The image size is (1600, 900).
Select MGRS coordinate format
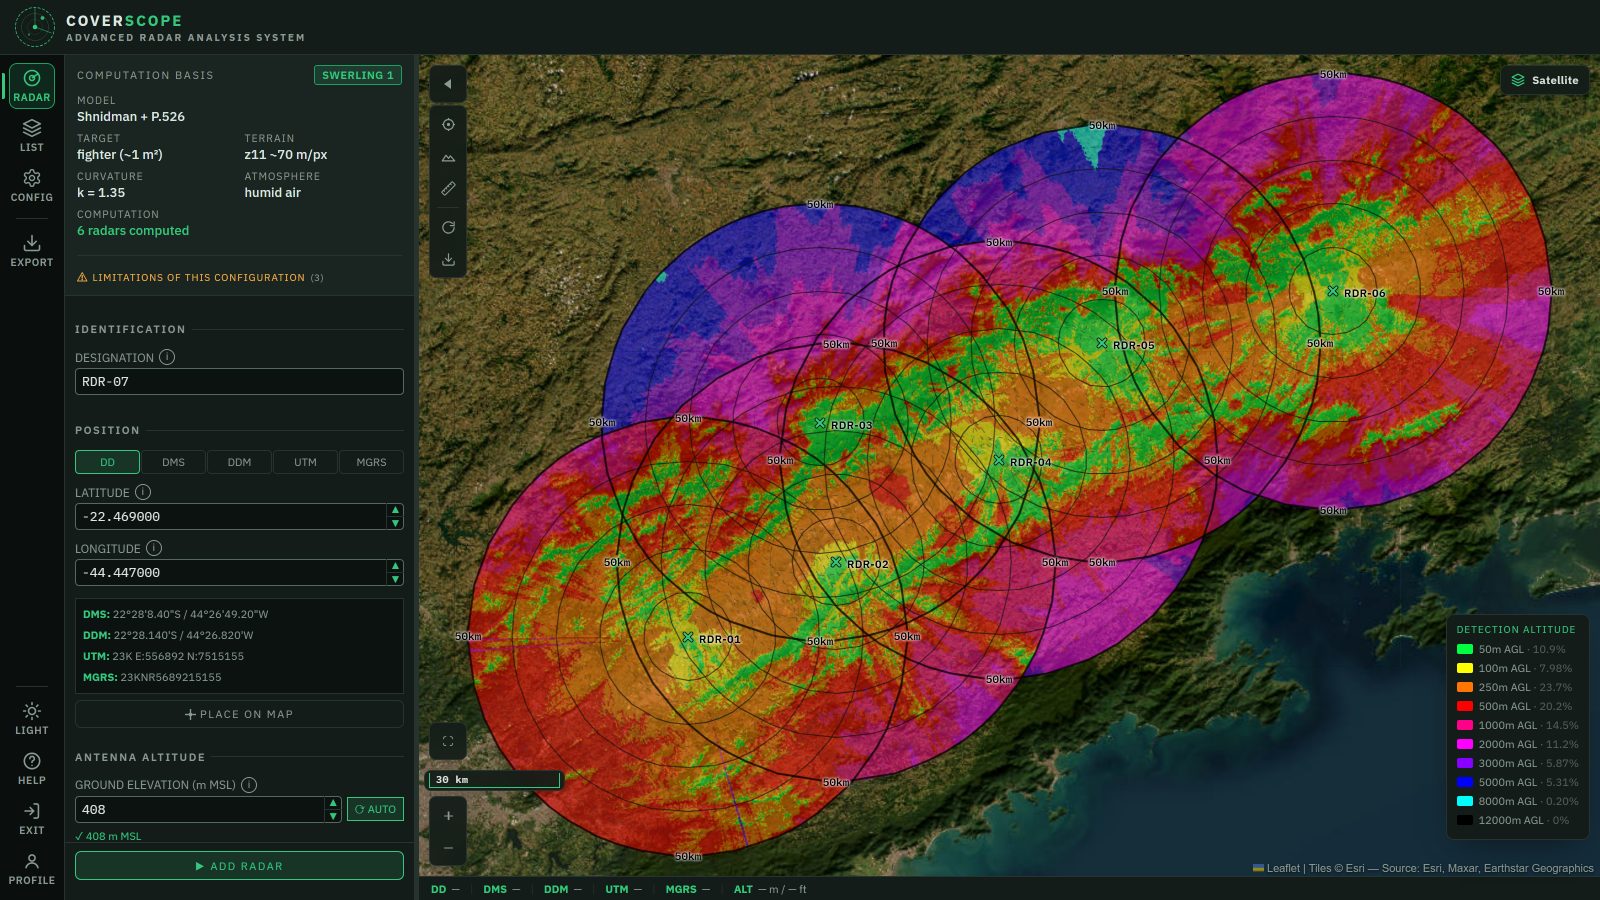click(x=371, y=462)
